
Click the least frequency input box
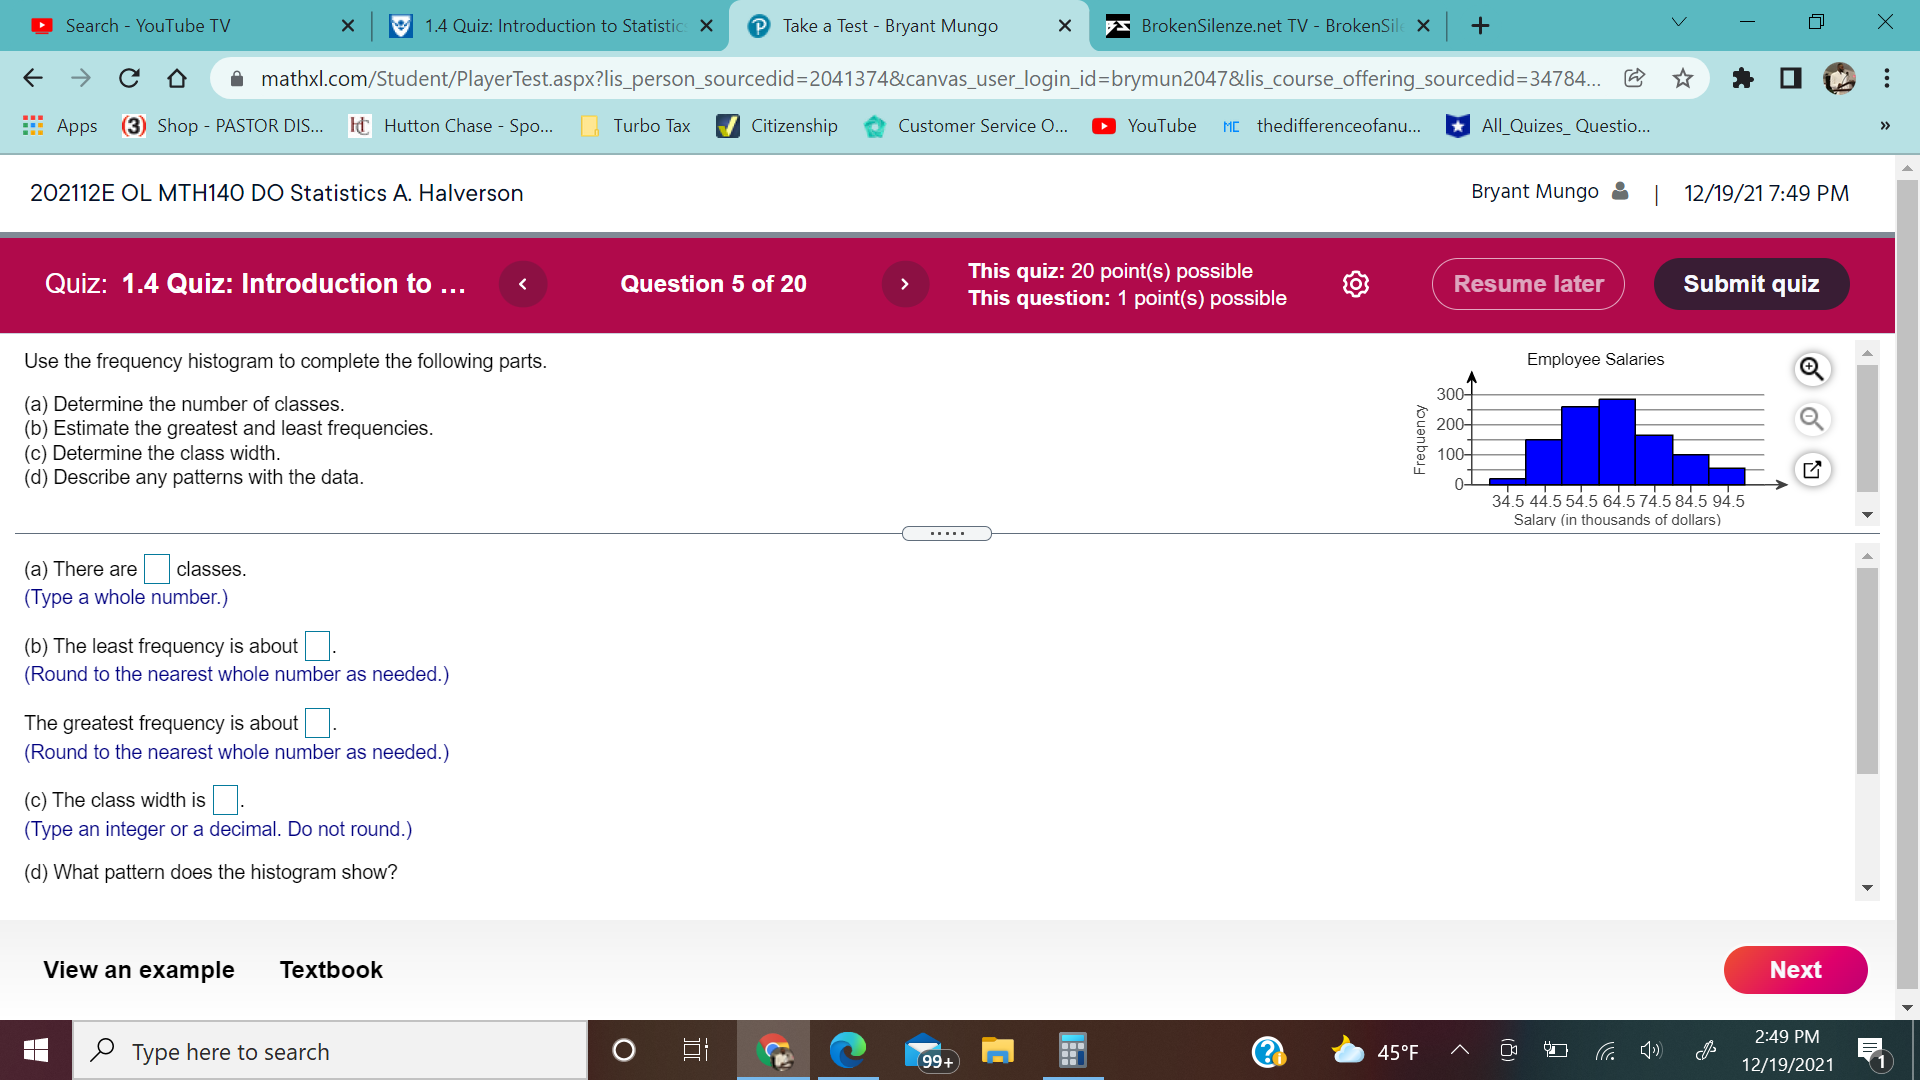coord(317,646)
